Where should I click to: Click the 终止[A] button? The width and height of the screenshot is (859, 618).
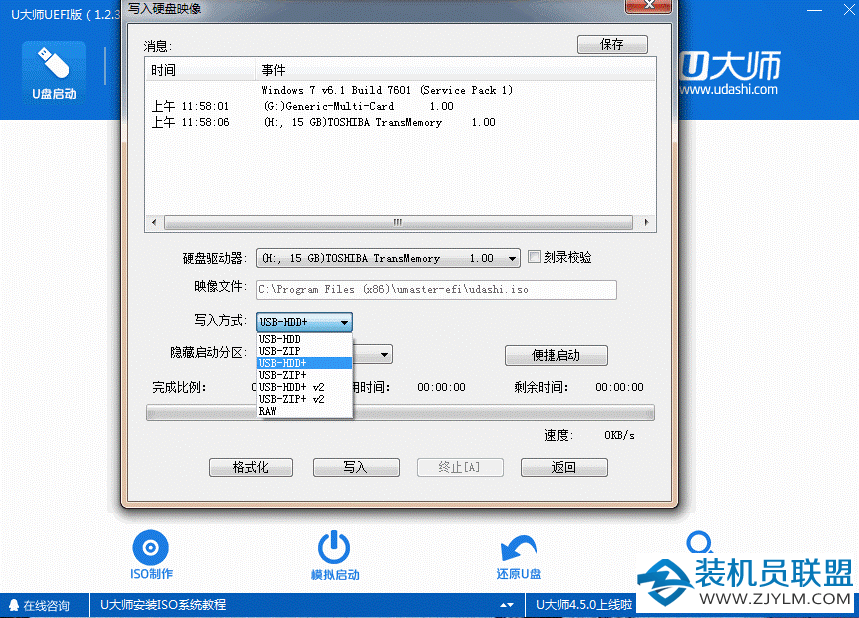(x=460, y=467)
